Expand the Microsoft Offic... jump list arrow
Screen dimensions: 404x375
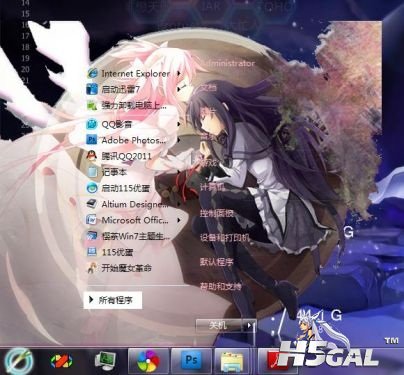point(179,220)
